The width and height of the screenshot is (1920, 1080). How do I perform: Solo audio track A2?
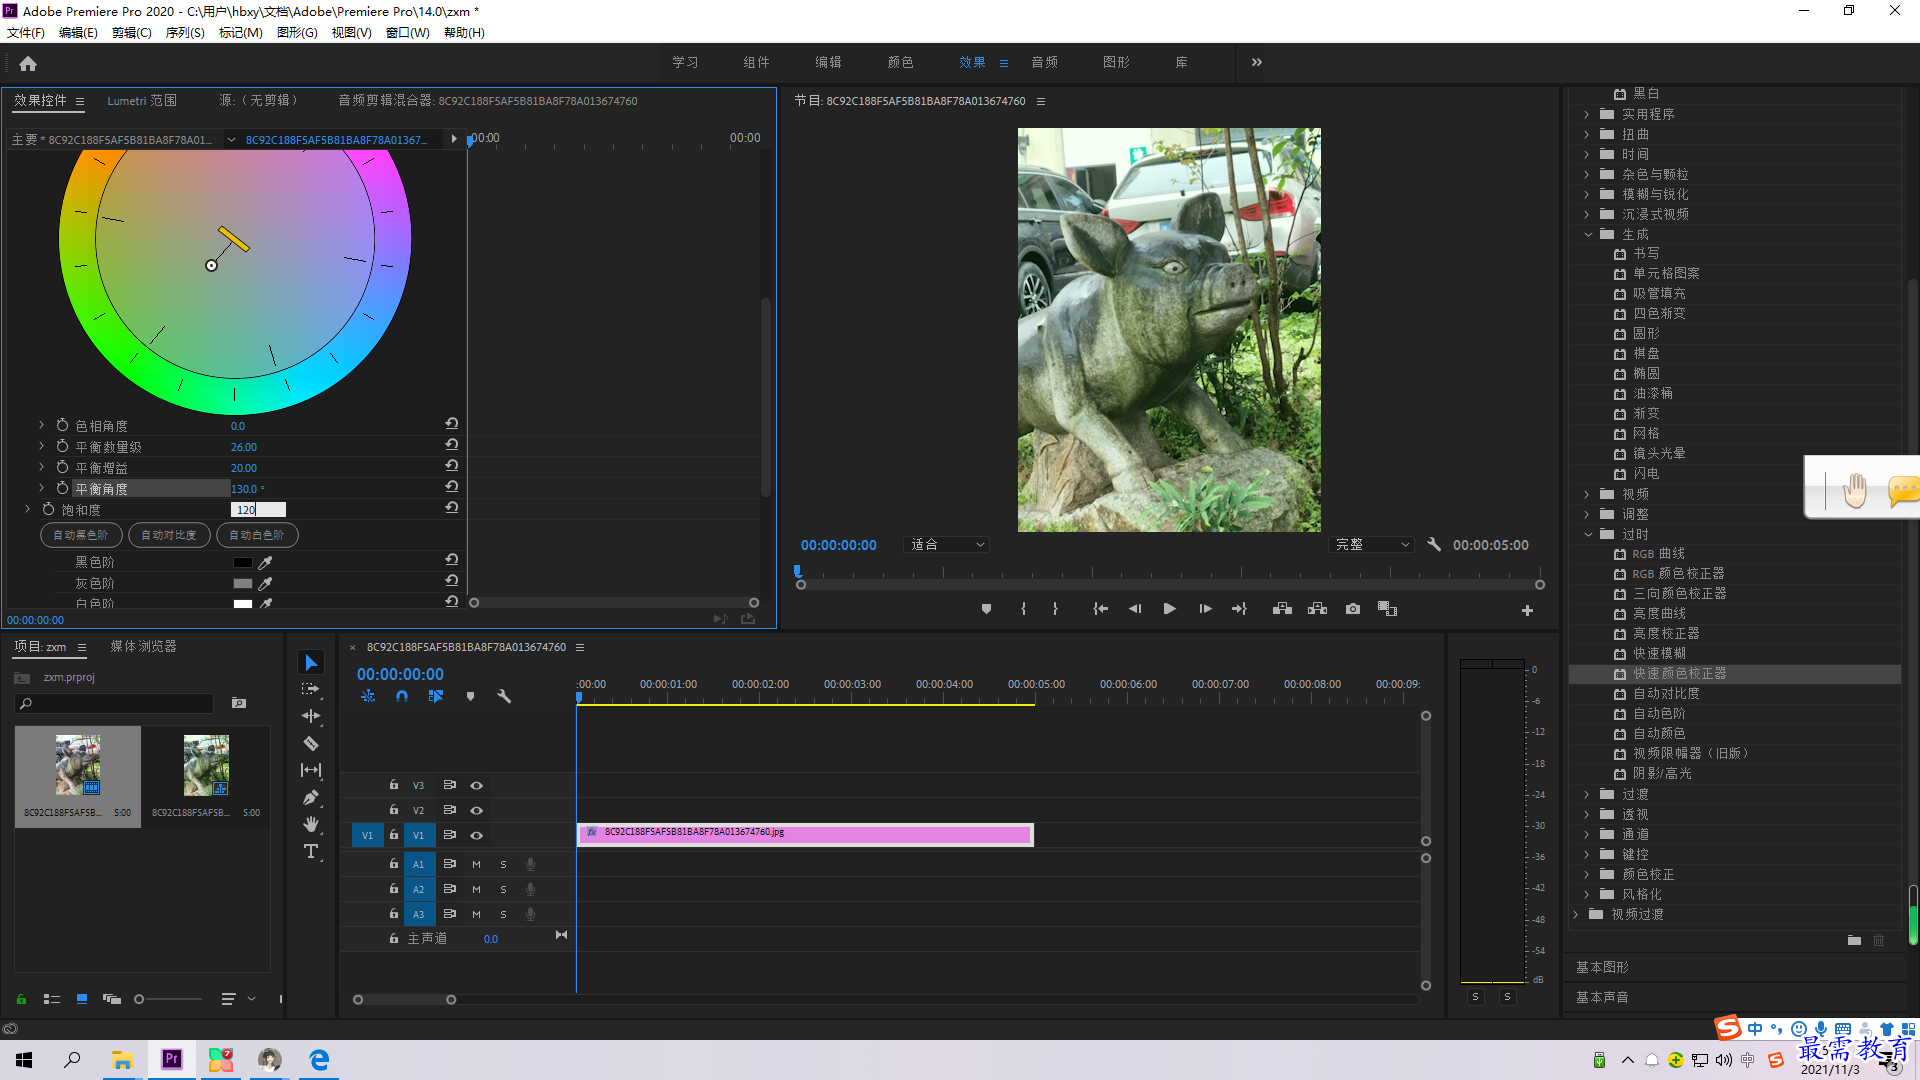(503, 889)
